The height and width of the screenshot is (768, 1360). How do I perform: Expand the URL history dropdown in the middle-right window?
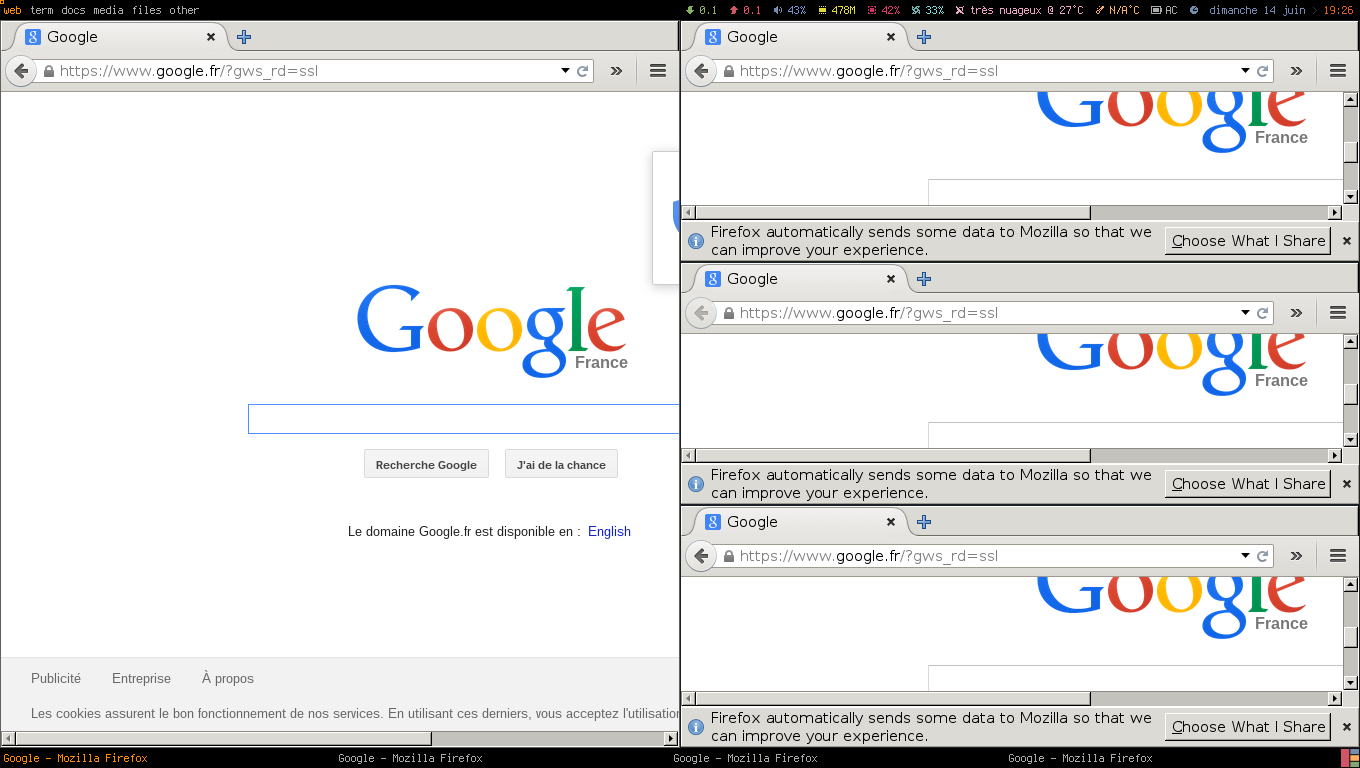[1245, 313]
